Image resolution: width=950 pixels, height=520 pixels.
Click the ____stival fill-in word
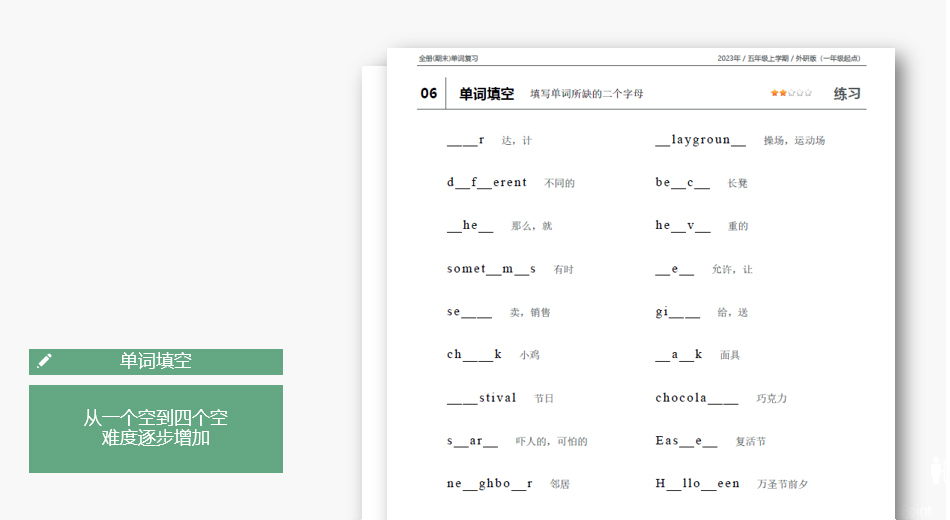pyautogui.click(x=481, y=398)
